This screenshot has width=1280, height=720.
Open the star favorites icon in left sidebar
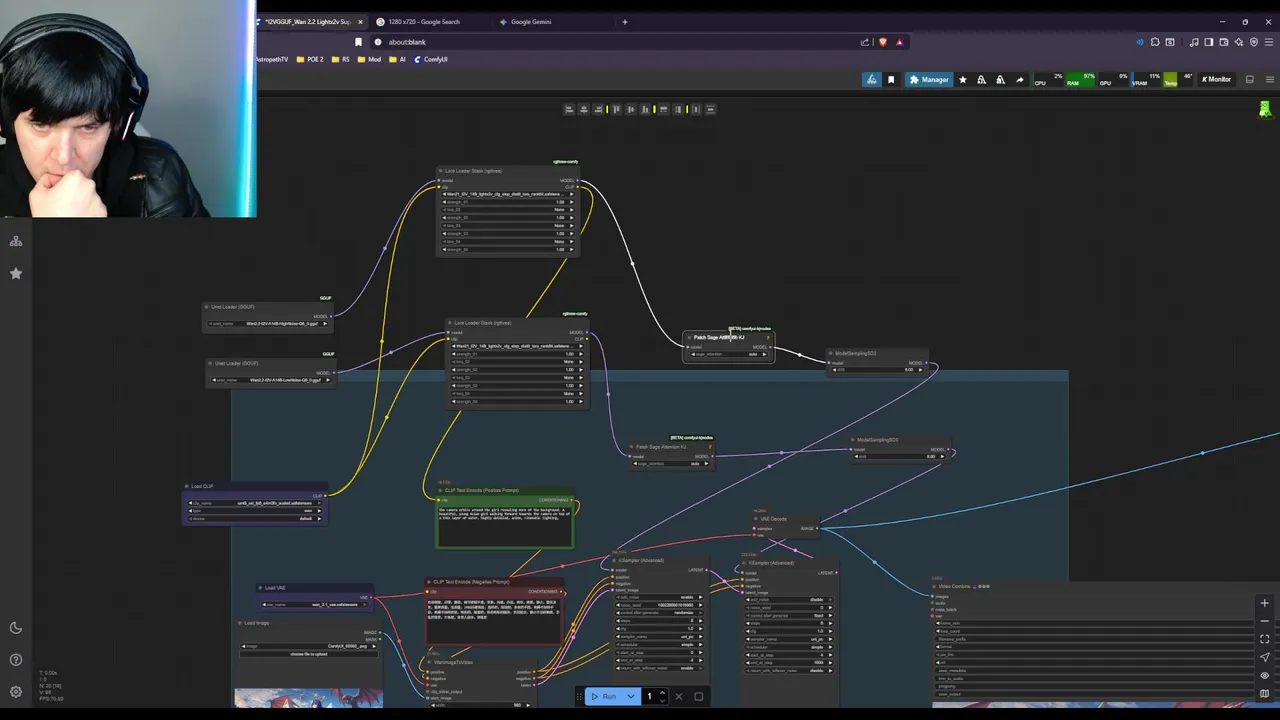click(x=16, y=273)
